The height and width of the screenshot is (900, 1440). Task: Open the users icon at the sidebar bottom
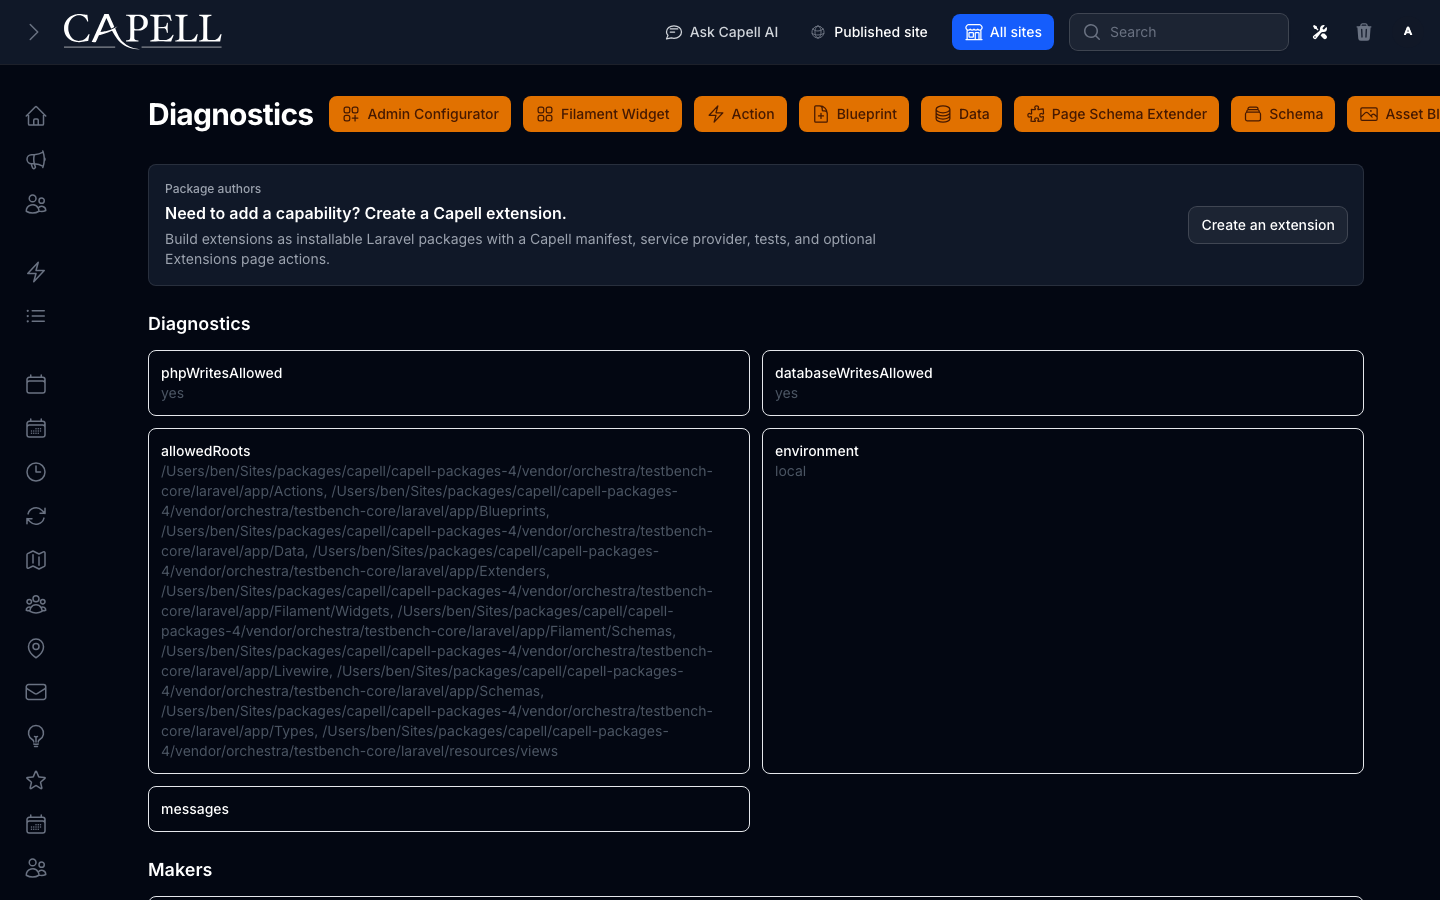click(x=36, y=868)
